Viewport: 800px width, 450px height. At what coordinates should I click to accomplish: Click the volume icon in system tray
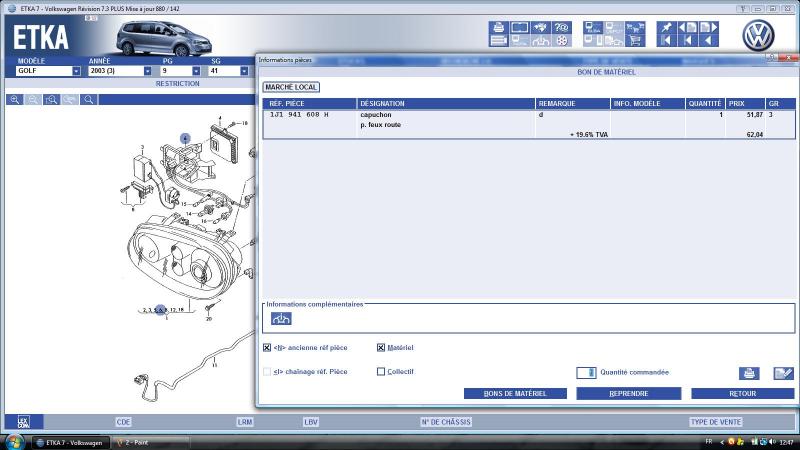coord(772,442)
